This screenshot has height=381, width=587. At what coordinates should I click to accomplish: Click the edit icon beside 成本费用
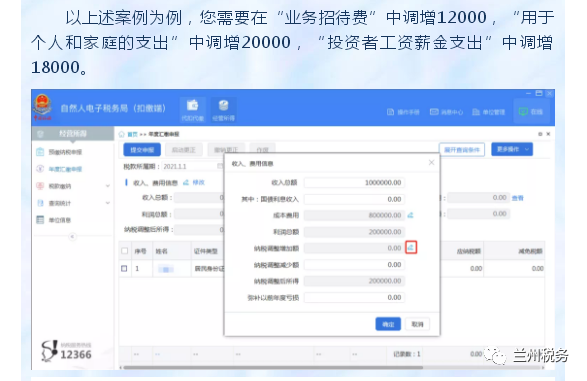411,215
